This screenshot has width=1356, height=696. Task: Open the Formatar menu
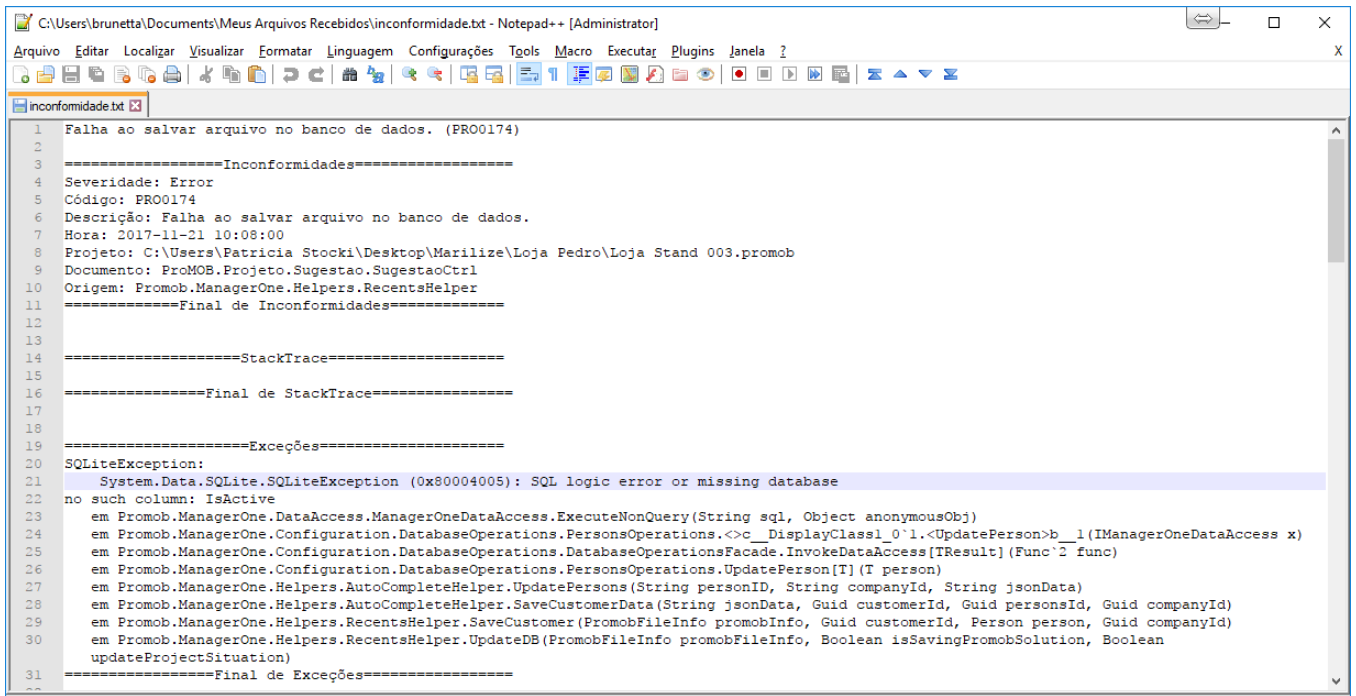click(x=285, y=51)
